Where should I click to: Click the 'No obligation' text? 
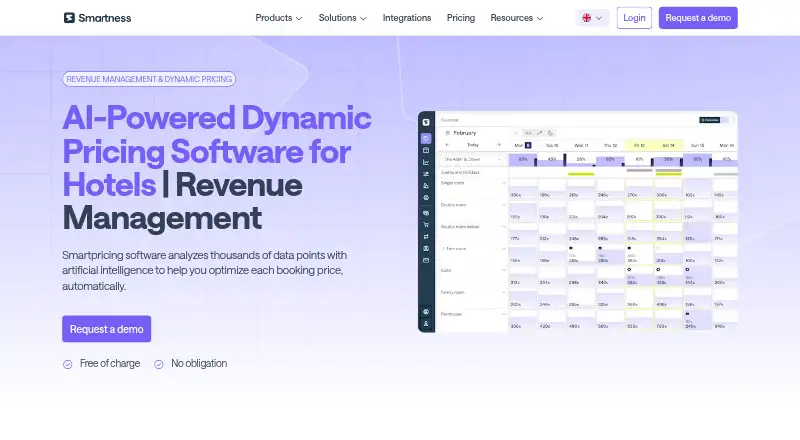199,363
